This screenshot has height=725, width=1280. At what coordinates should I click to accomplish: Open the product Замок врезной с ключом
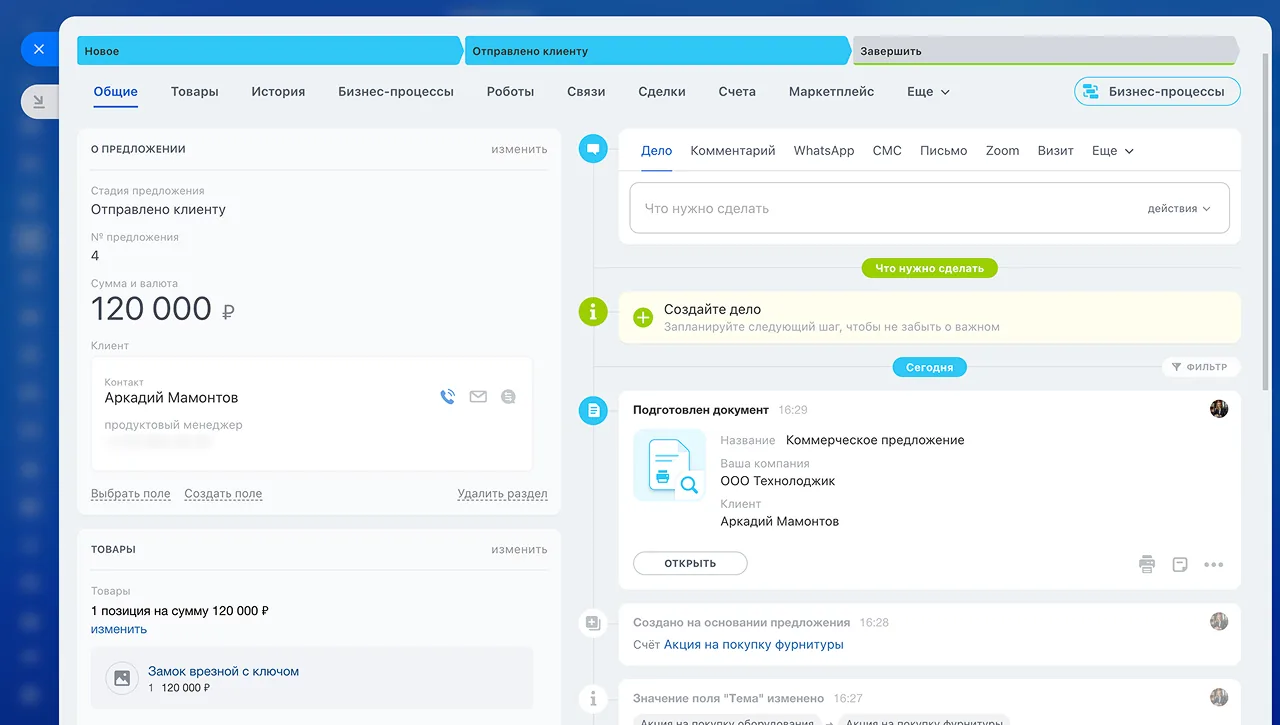(x=224, y=671)
